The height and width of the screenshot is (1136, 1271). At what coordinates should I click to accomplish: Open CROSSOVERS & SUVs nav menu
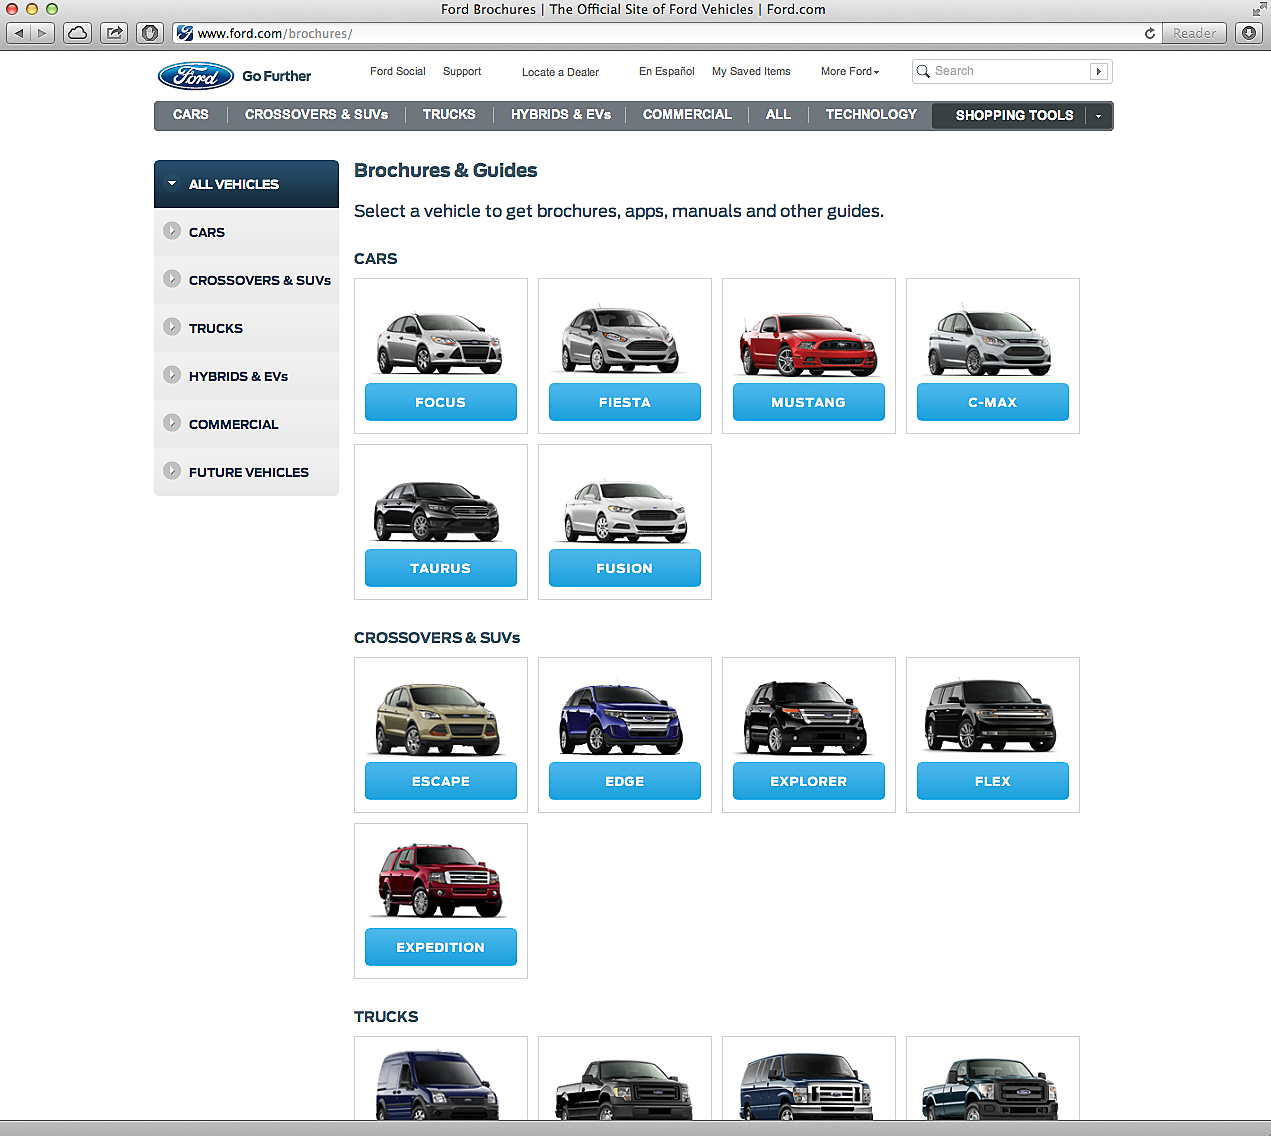click(316, 115)
